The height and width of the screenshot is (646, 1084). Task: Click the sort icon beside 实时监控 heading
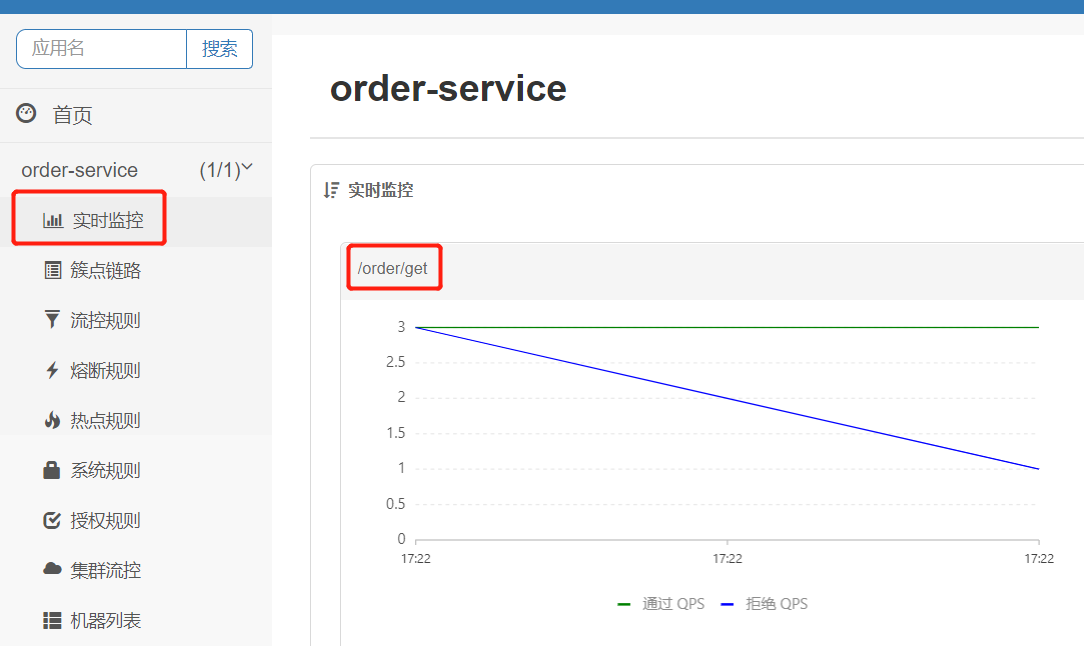click(332, 190)
